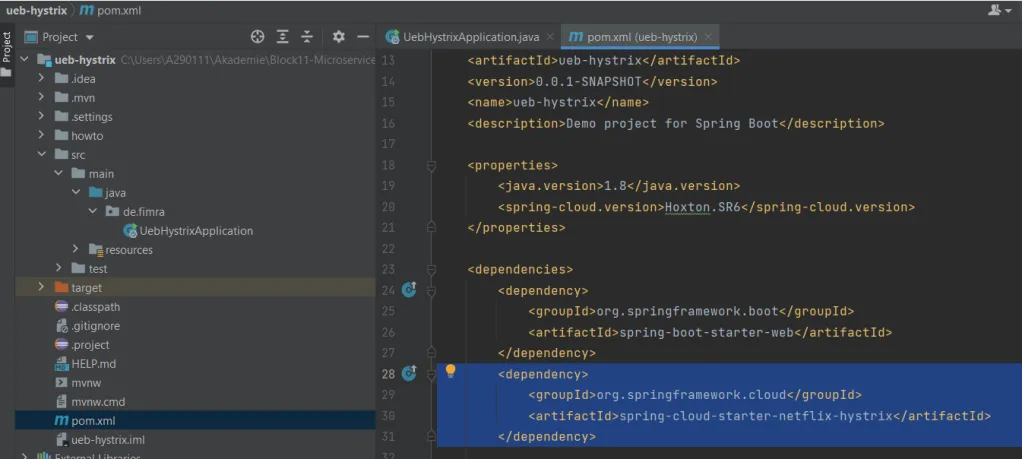Open the Project view dropdown
The height and width of the screenshot is (459, 1022).
tap(89, 37)
